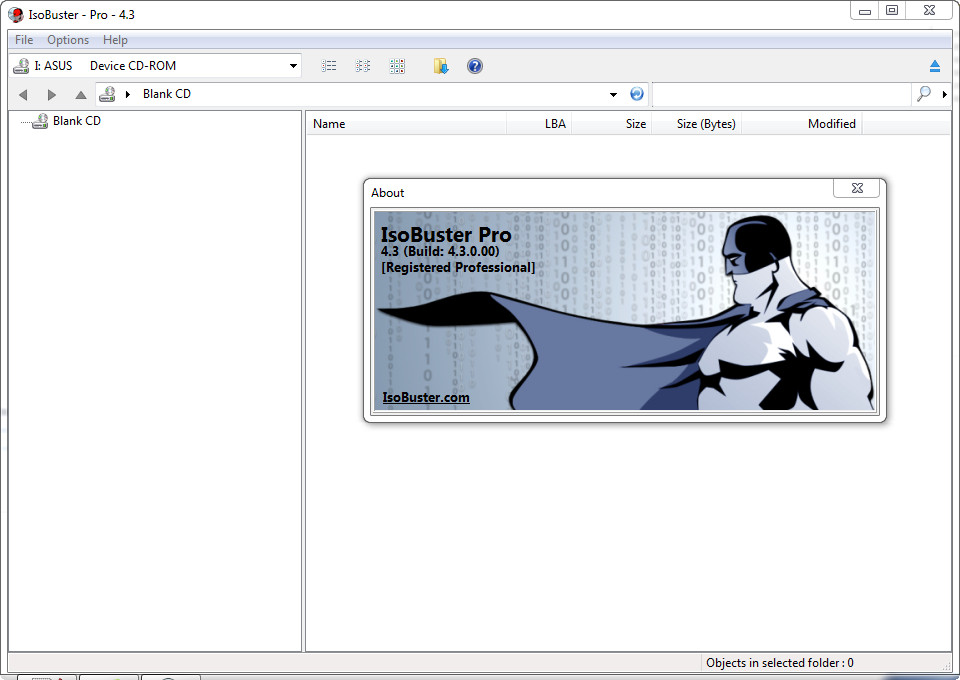
Task: Switch to small icons view
Action: point(362,65)
